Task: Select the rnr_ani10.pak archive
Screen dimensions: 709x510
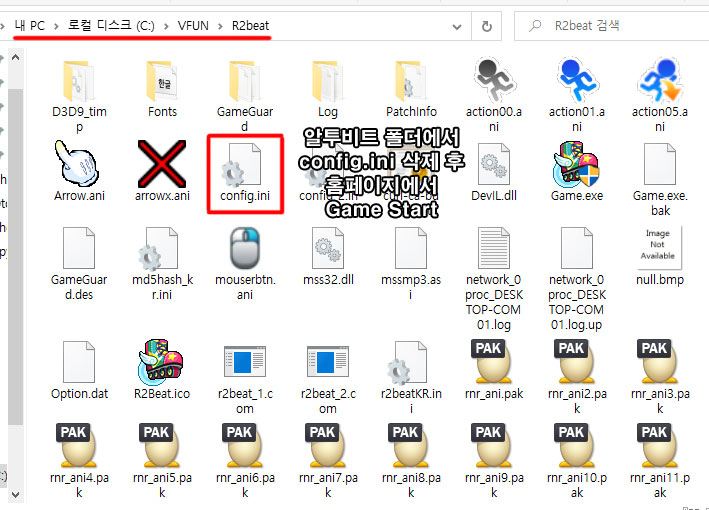Action: click(x=577, y=461)
